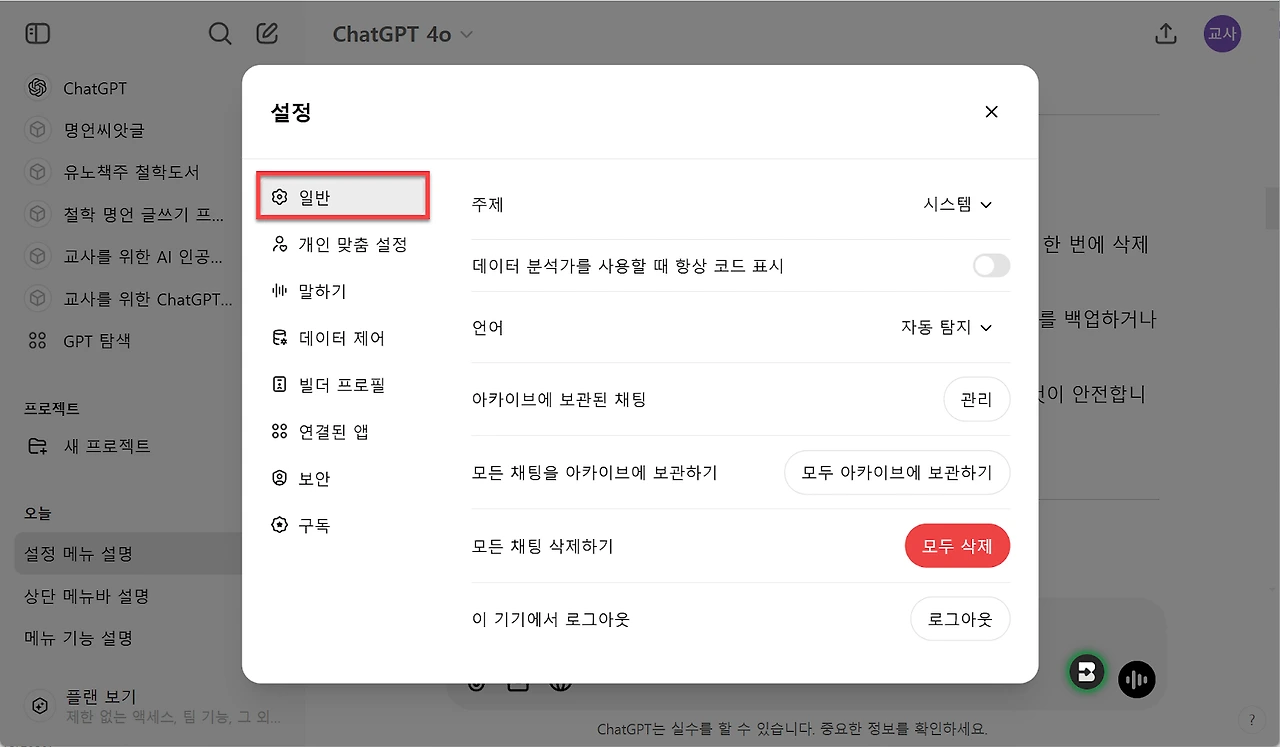Click the red 모두 삭제 button

click(957, 546)
